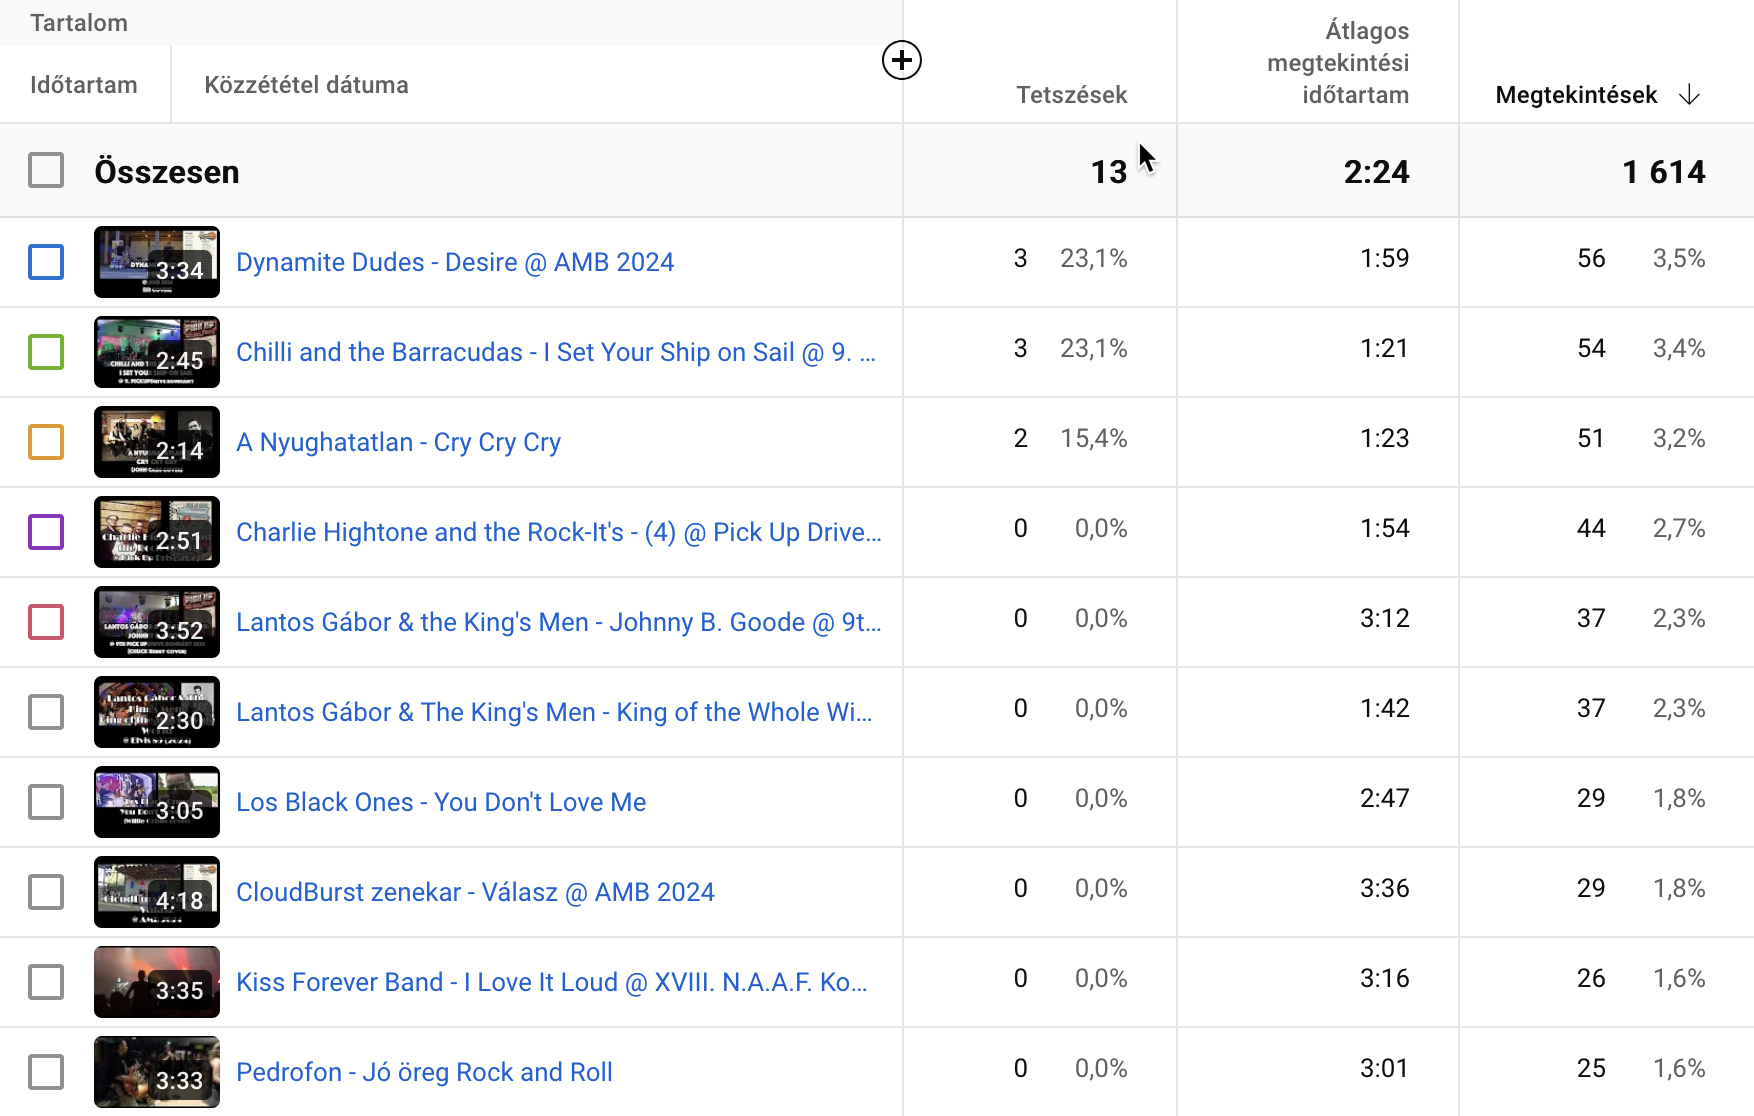Click the Kiss Forever Band video thumbnail
This screenshot has width=1754, height=1116.
pyautogui.click(x=157, y=982)
